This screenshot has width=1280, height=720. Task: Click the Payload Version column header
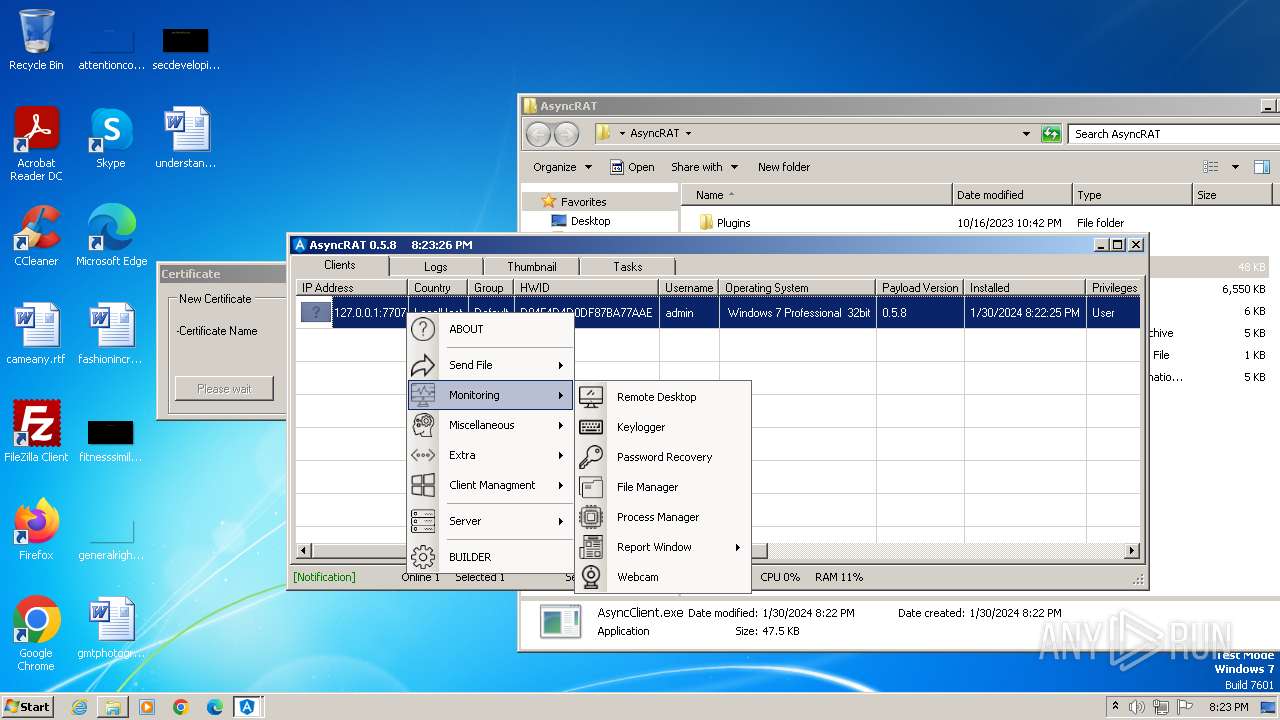pyautogui.click(x=920, y=288)
